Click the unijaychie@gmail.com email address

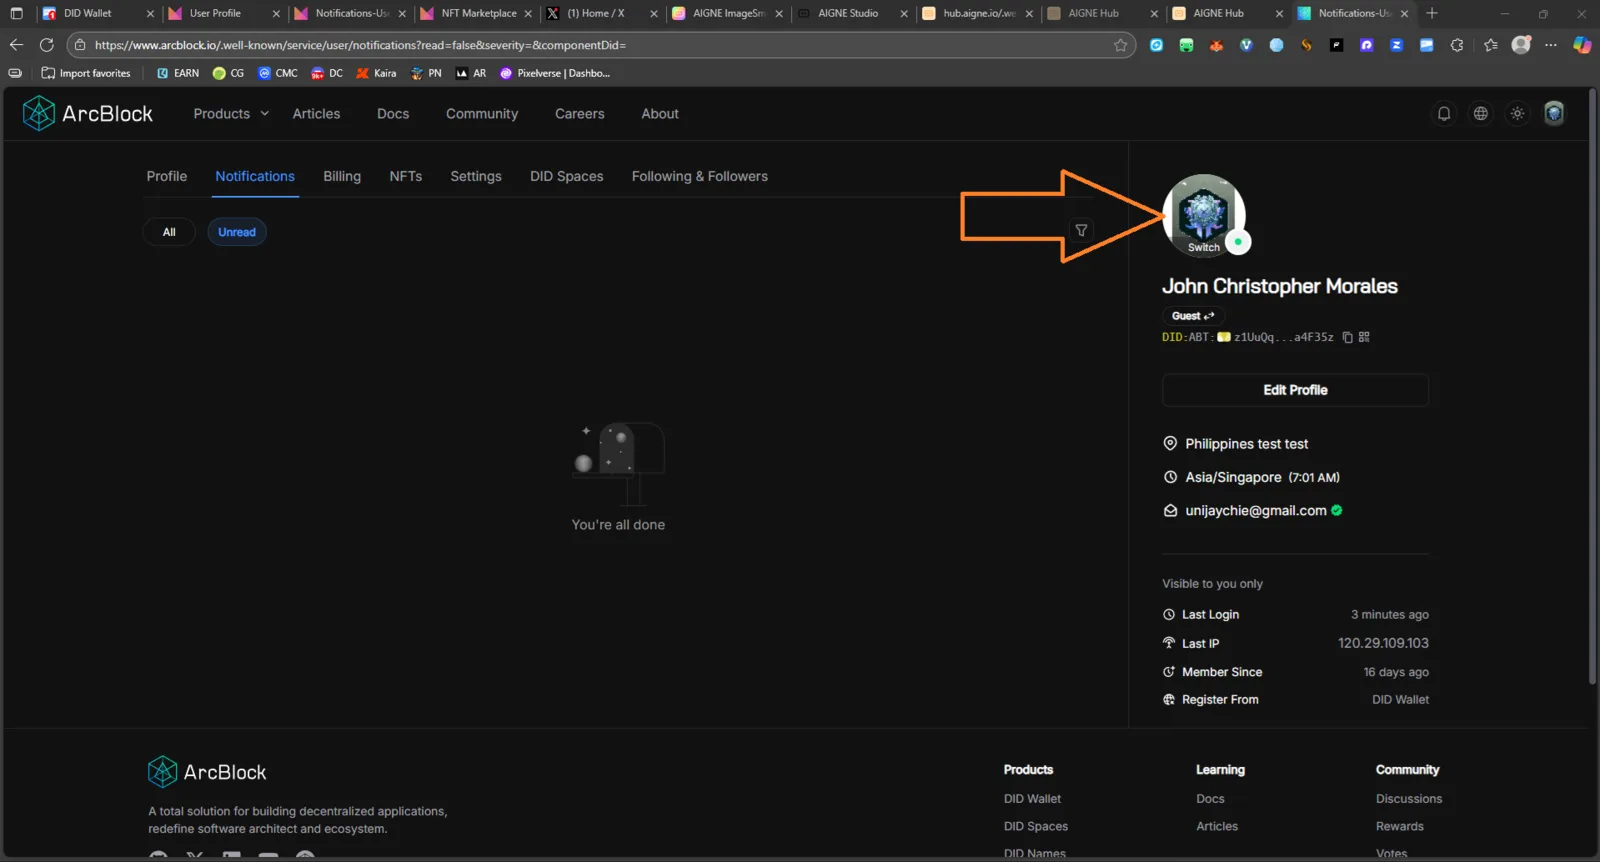coord(1256,511)
